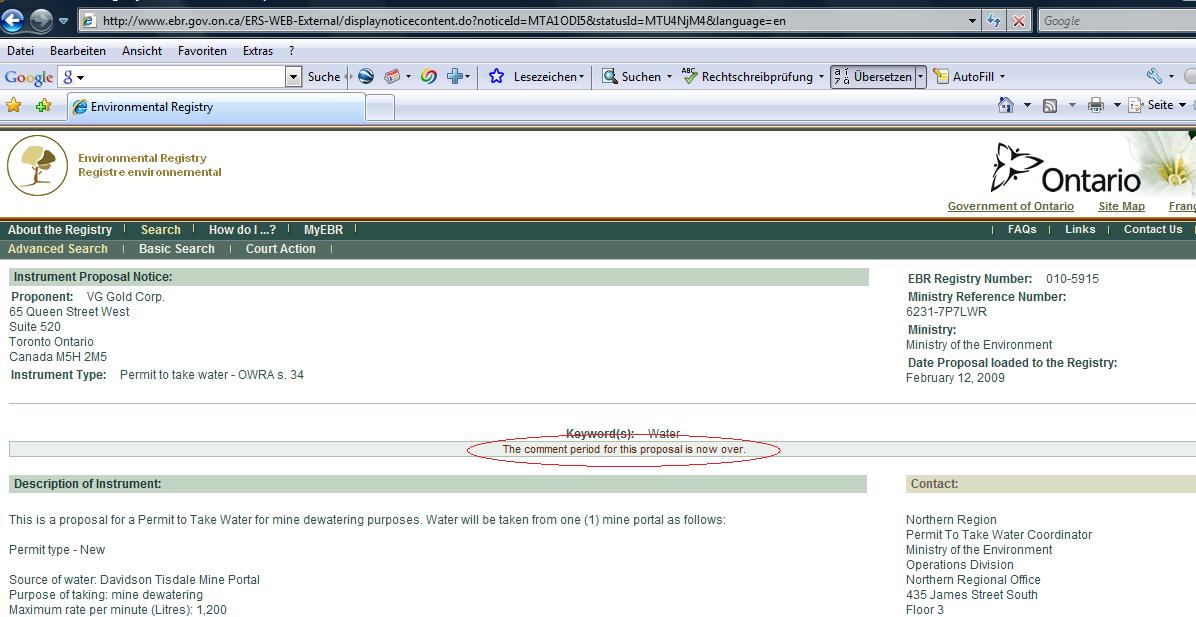Open the Links page link
Viewport: 1196px width, 617px height.
1080,230
